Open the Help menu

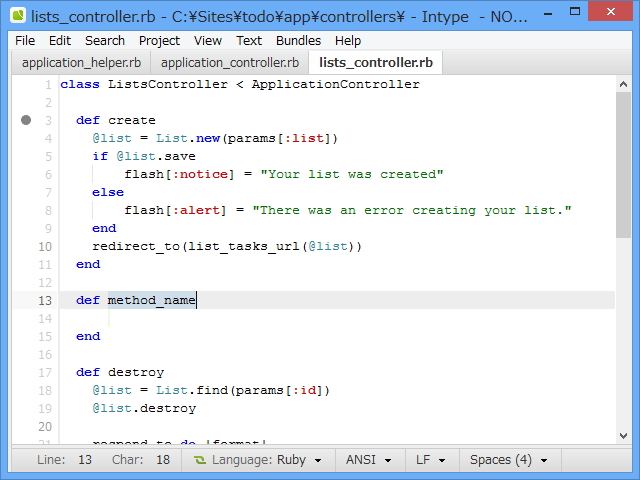348,41
